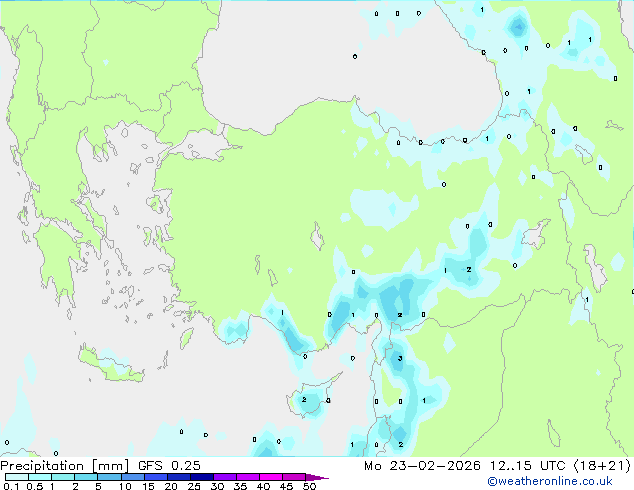Click legend scale label '50'
Screen dimensions: 634x490
[x=309, y=486]
